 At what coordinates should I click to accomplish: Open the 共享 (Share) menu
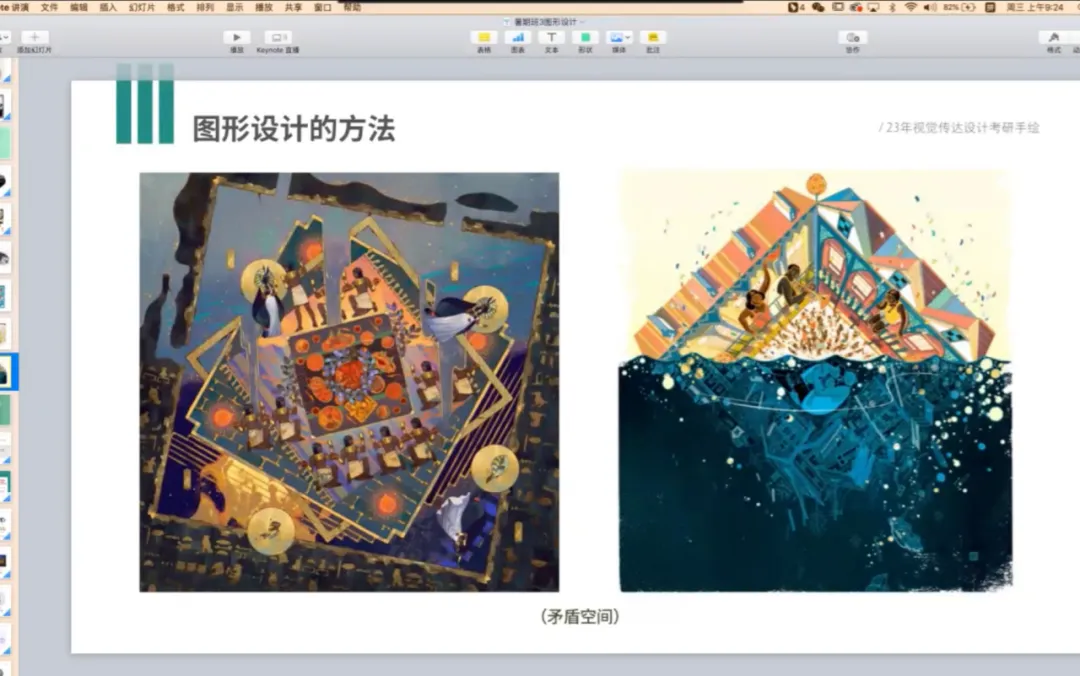point(293,7)
